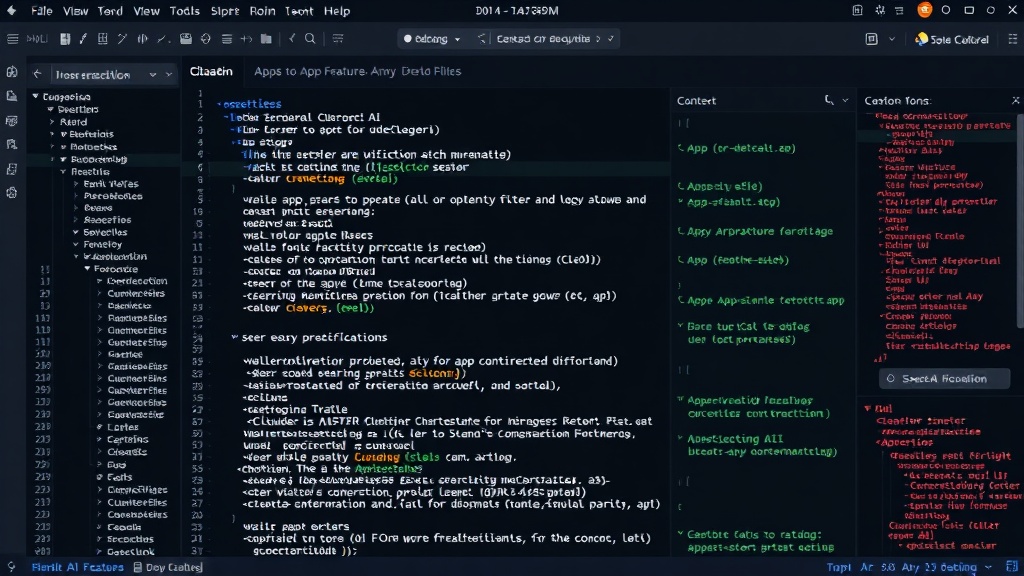Image resolution: width=1024 pixels, height=576 pixels.
Task: Expand the Rterd tree folder
Action: click(52, 122)
